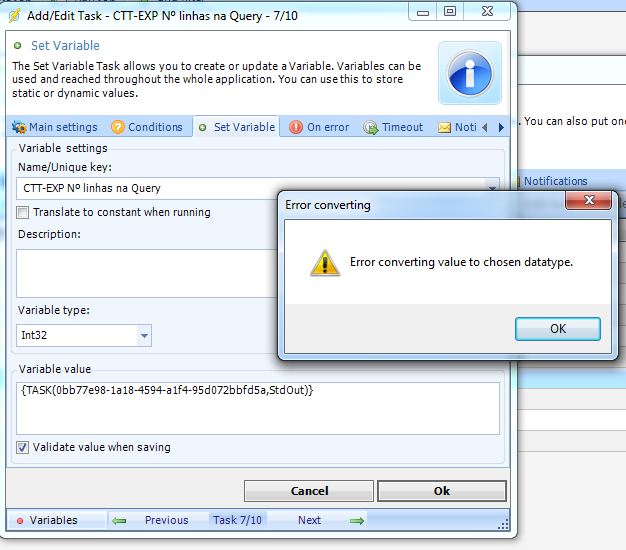626x550 pixels.
Task: Click into the Variable value text box
Action: tap(258, 409)
